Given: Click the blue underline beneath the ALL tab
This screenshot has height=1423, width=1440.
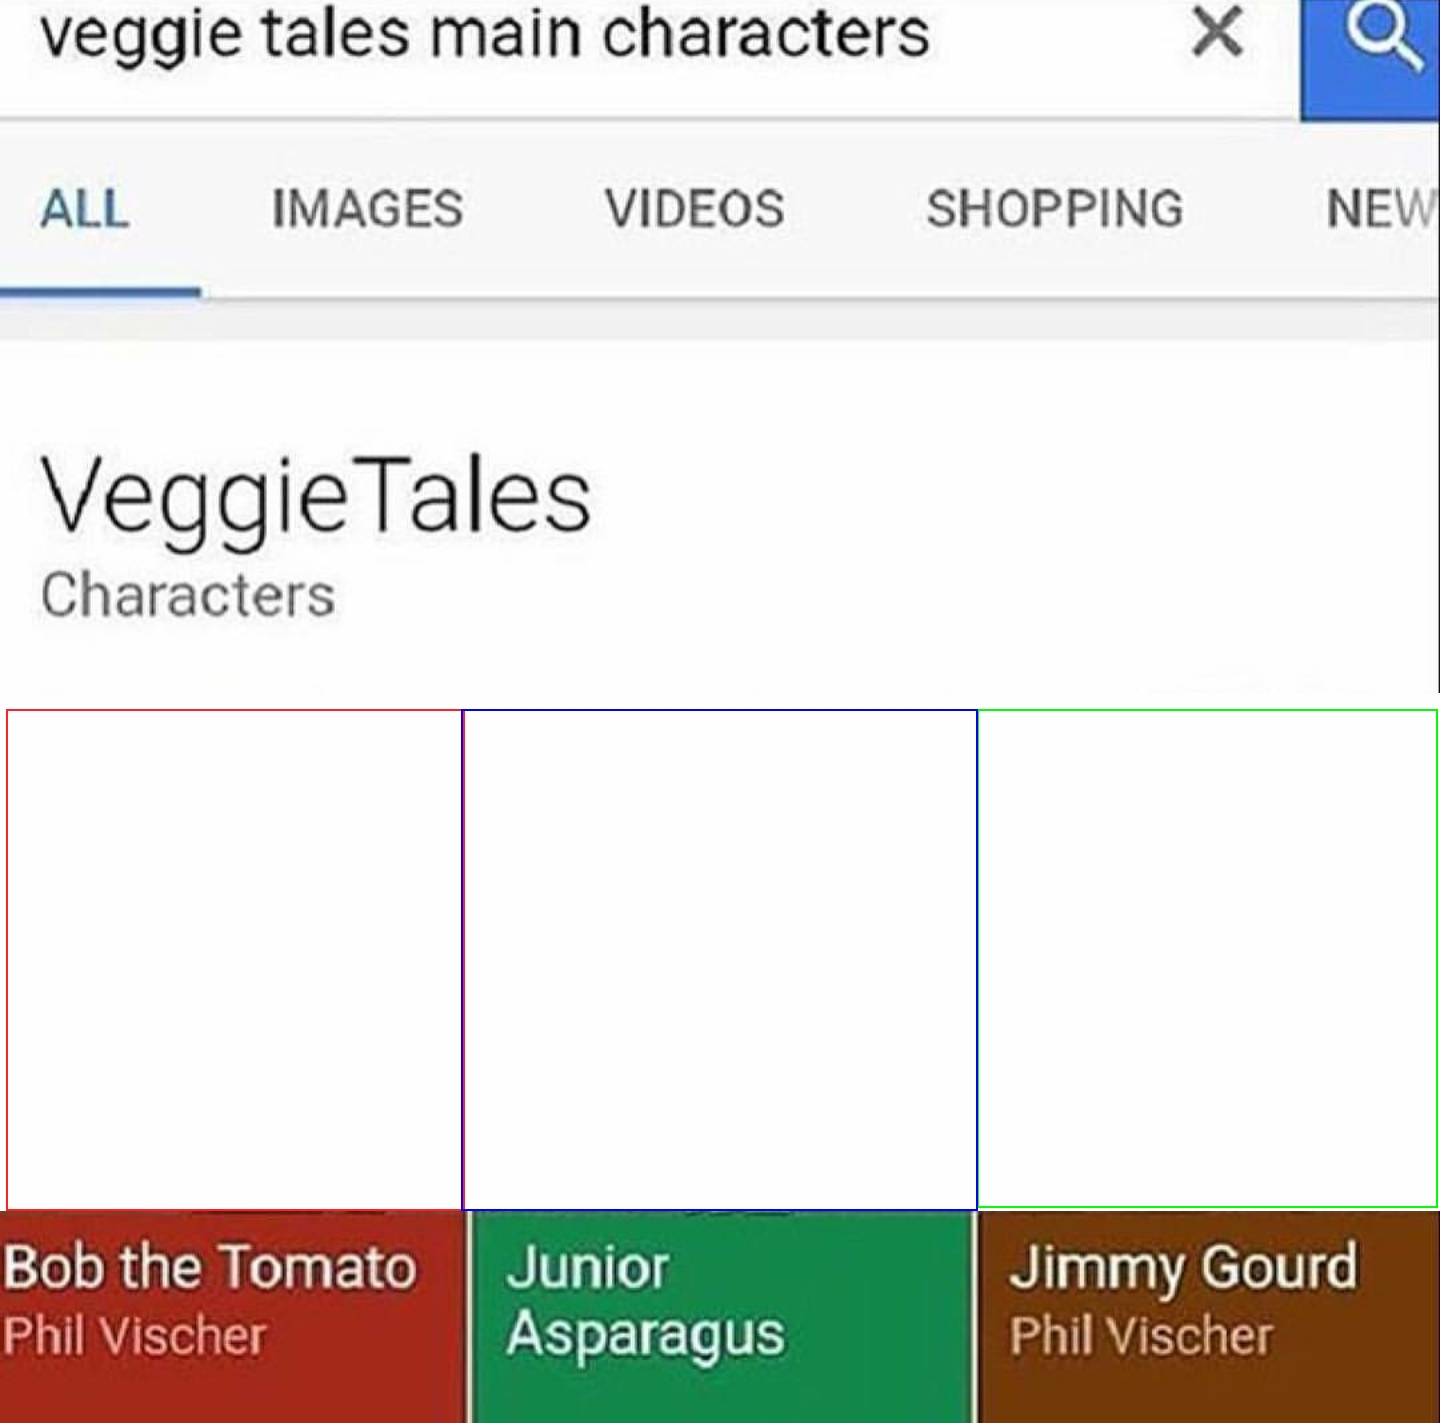Looking at the screenshot, I should point(100,292).
